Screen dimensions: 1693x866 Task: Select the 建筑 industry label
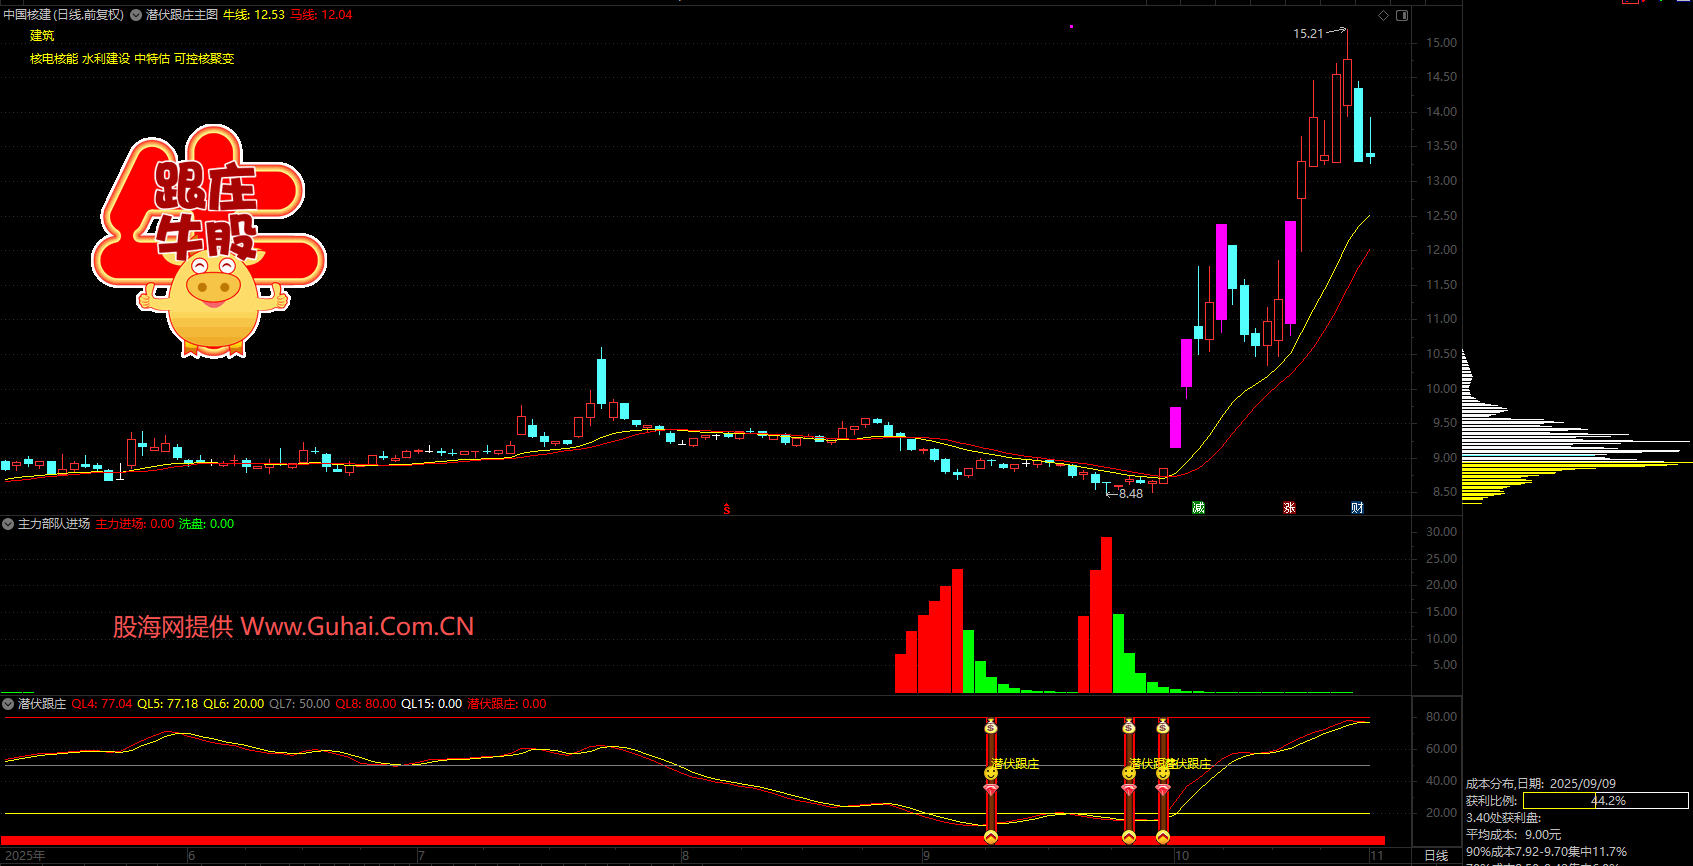tap(42, 36)
